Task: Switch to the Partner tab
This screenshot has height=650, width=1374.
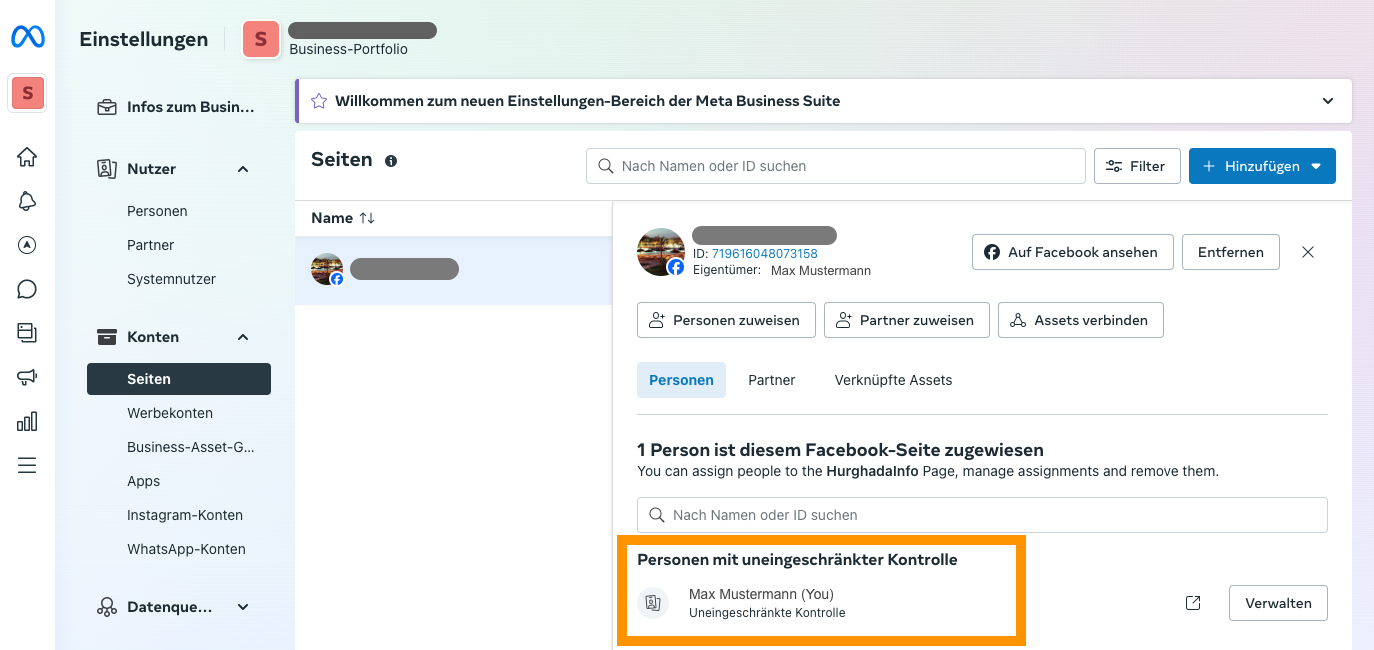Action: click(x=772, y=380)
